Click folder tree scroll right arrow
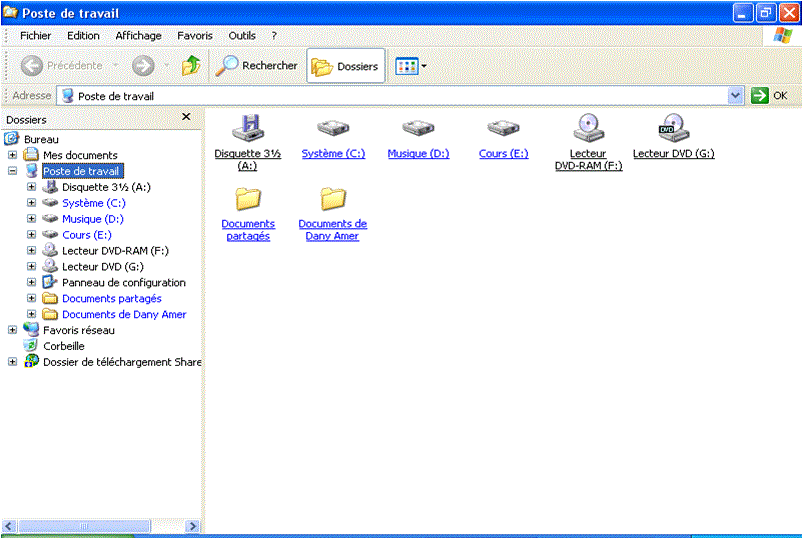The height and width of the screenshot is (539, 803). point(193,526)
